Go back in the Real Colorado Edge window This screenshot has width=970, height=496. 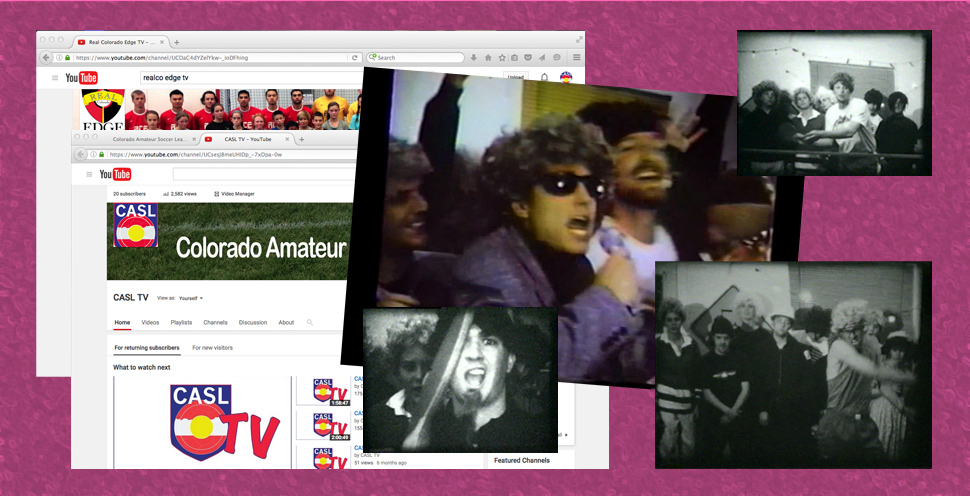click(46, 58)
